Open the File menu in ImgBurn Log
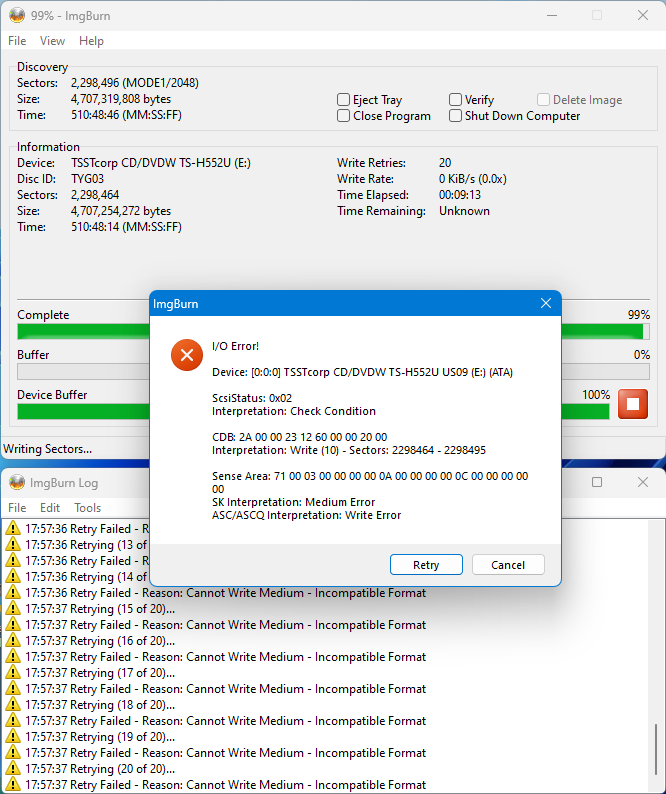Image resolution: width=666 pixels, height=794 pixels. [17, 508]
